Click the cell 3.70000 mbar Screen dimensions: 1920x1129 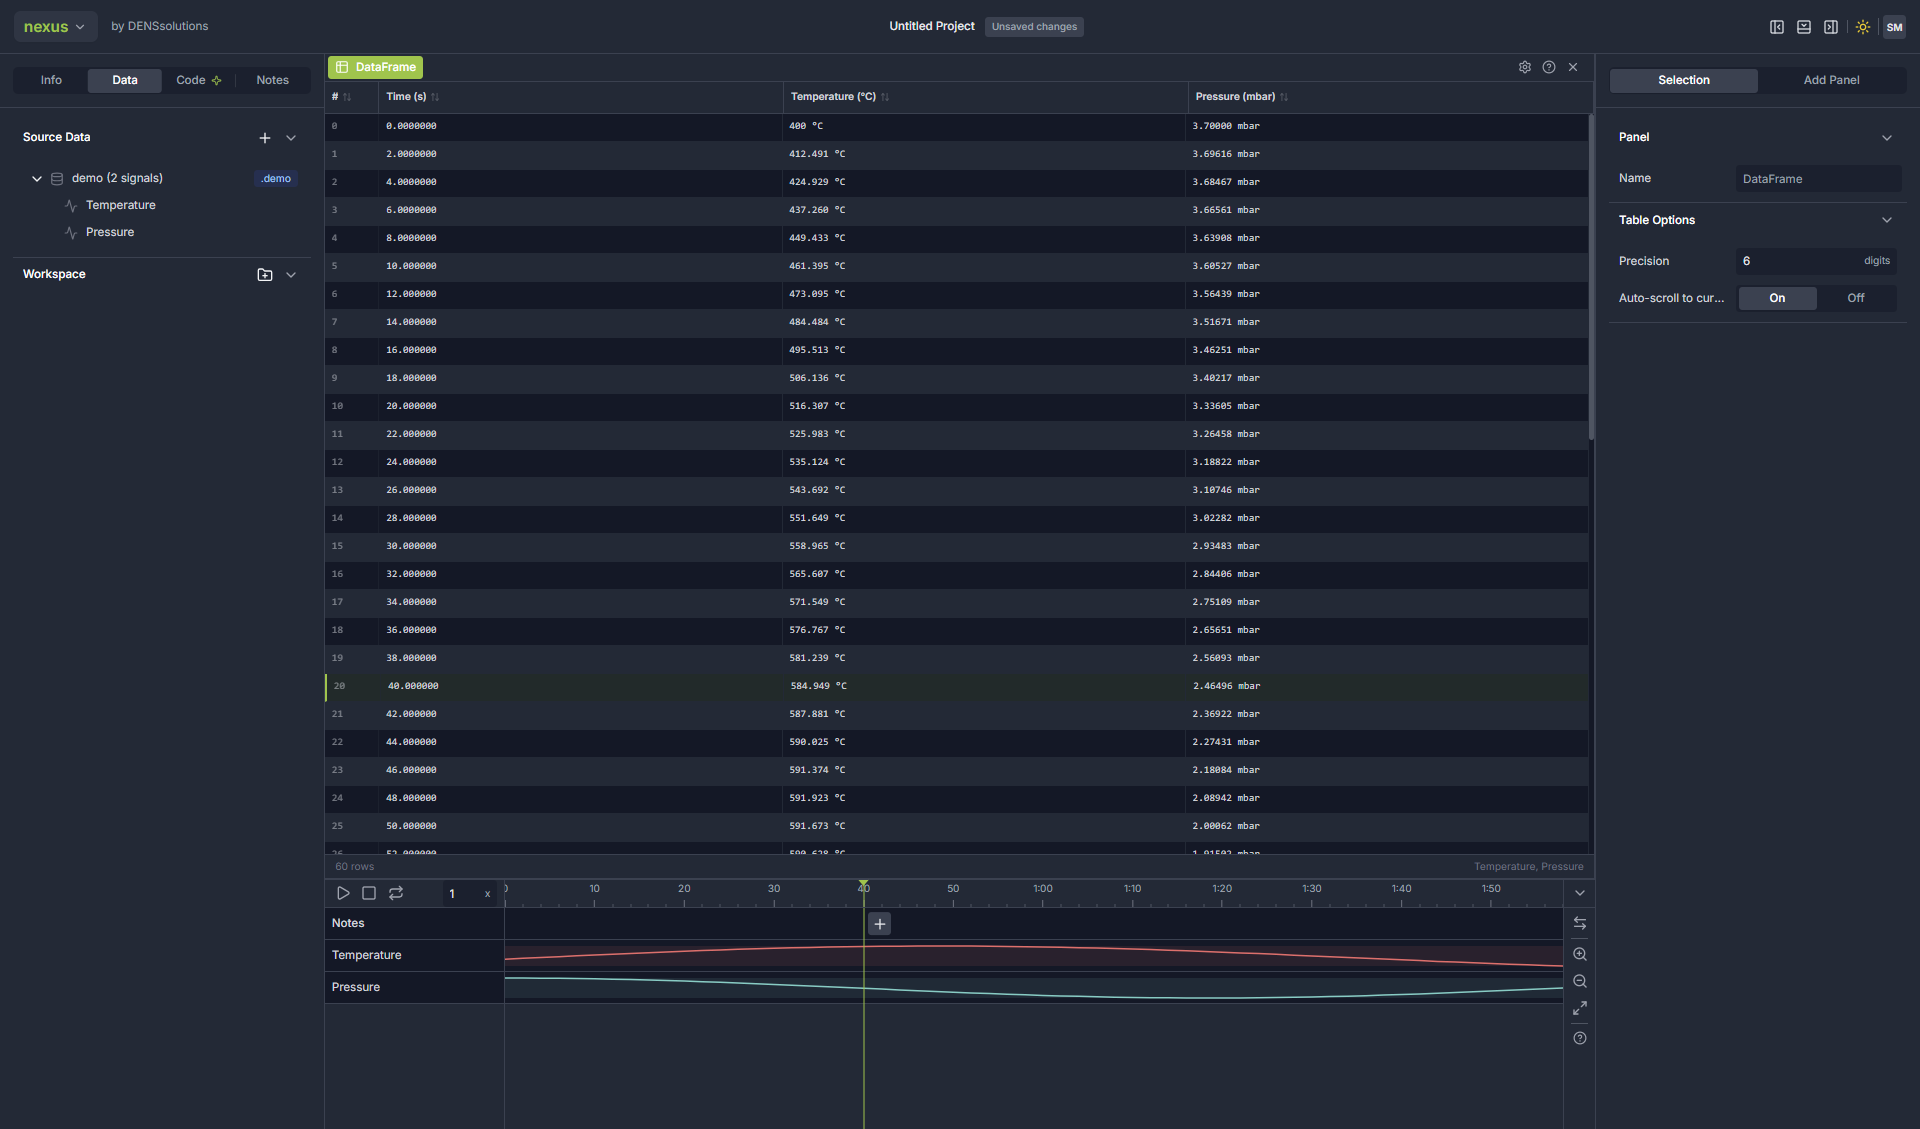pyautogui.click(x=1226, y=126)
